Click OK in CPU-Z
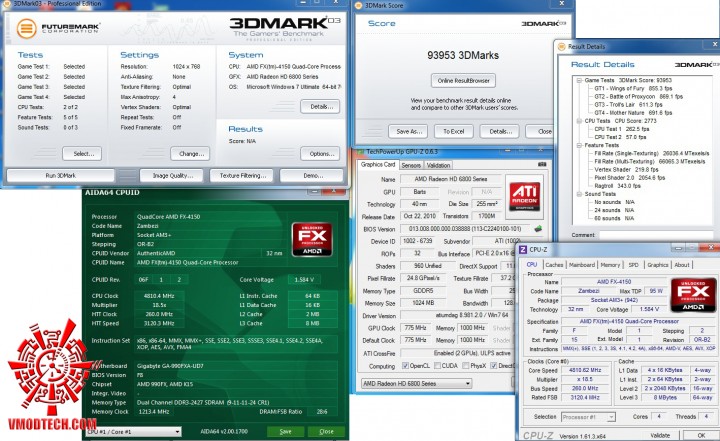This screenshot has width=720, height=441. (701, 435)
